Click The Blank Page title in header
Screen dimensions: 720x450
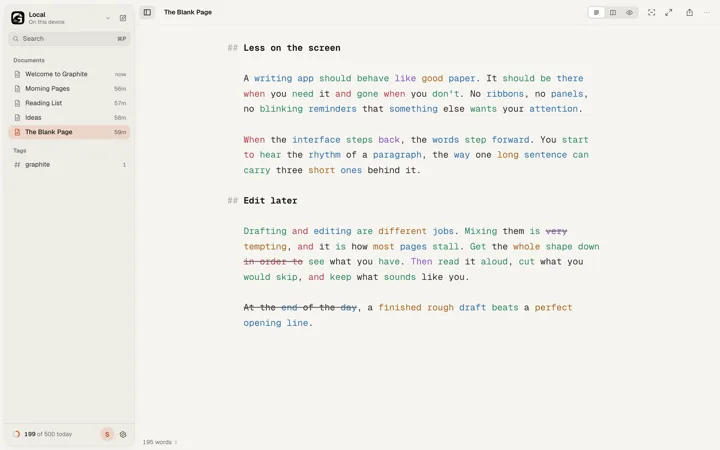point(188,12)
